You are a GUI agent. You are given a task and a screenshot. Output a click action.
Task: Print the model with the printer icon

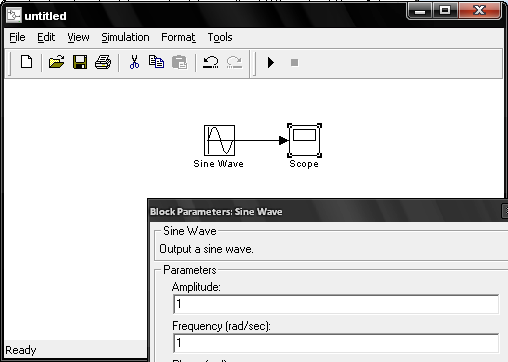click(x=103, y=62)
